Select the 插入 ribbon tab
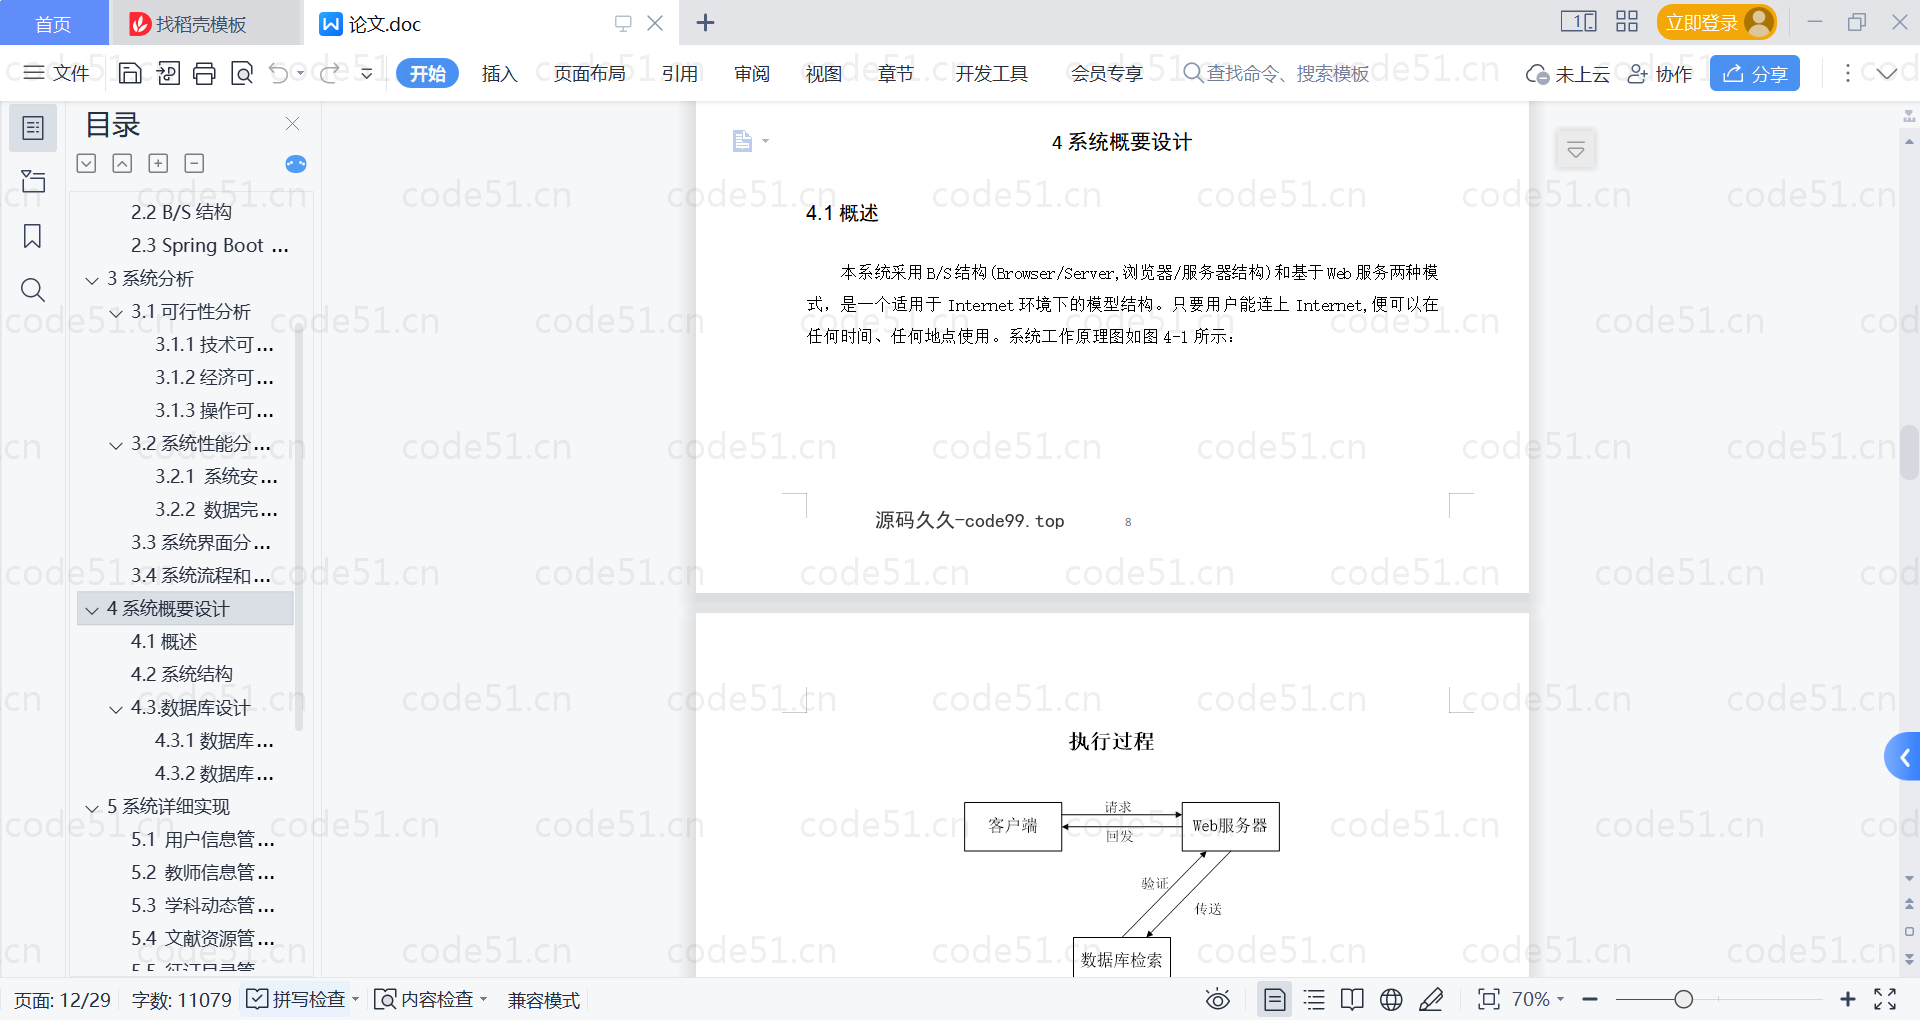 499,73
